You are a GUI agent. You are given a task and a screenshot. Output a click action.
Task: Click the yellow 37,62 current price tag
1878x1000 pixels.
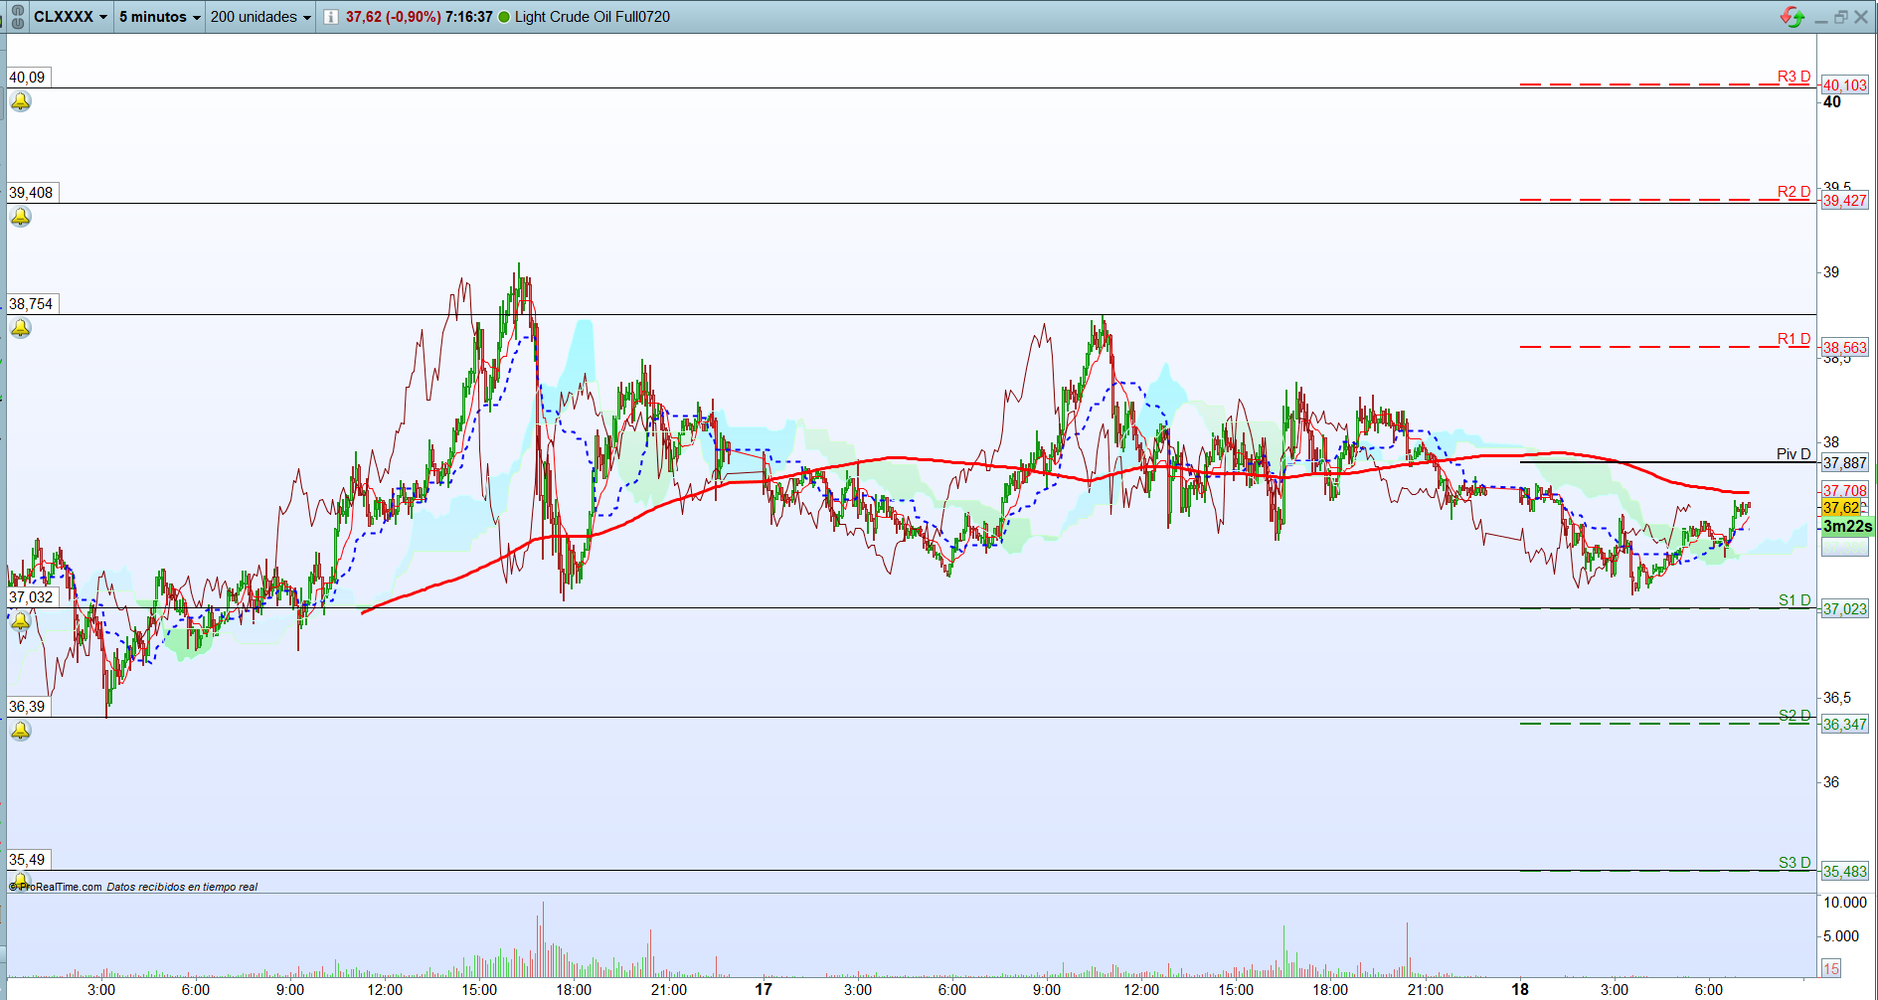1841,508
